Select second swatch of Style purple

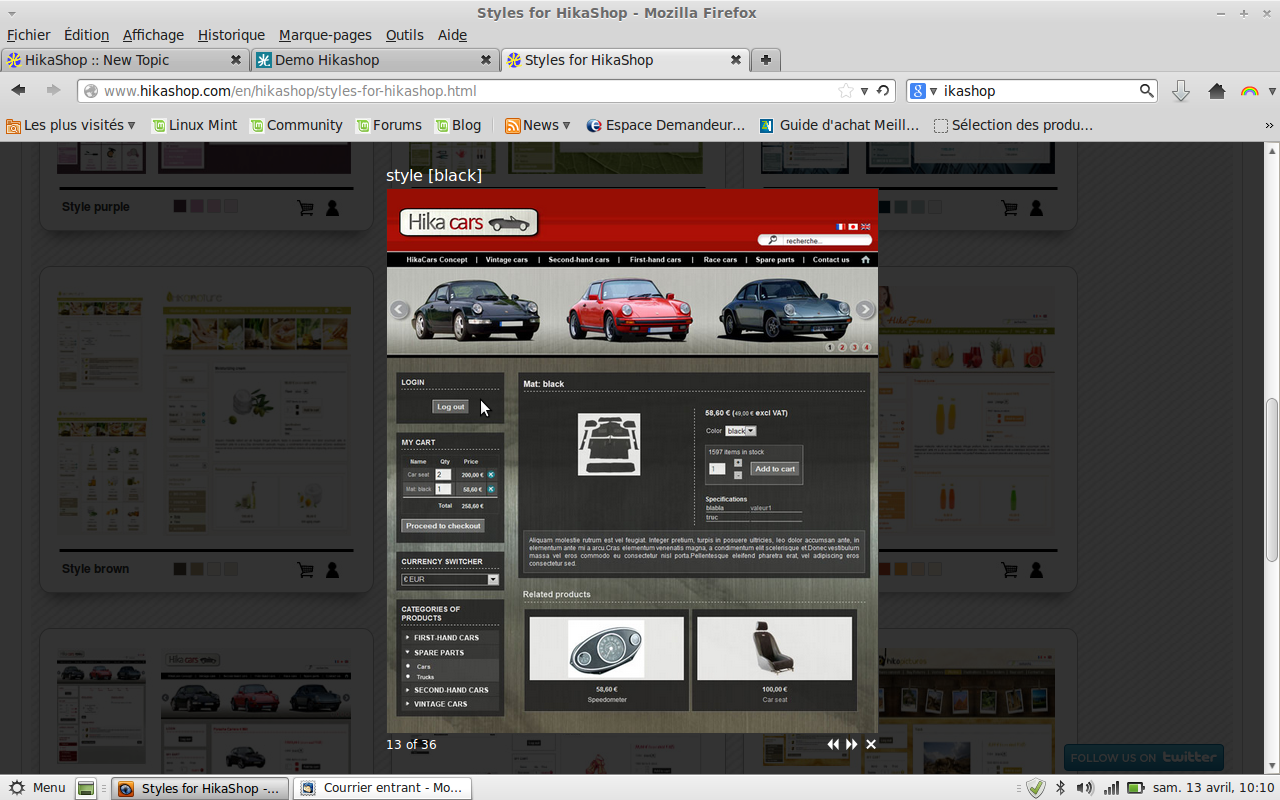(197, 206)
